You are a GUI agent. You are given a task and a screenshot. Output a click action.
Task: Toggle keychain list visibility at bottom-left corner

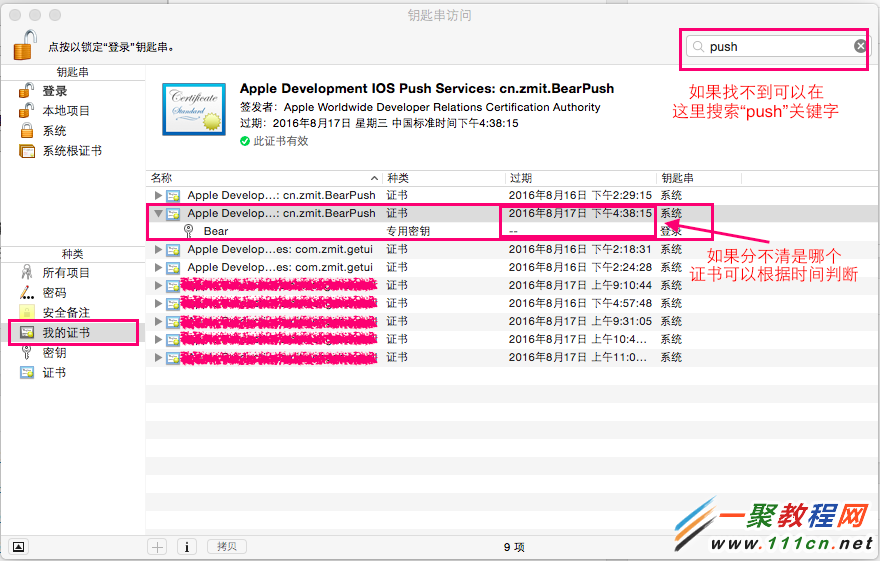[x=19, y=546]
